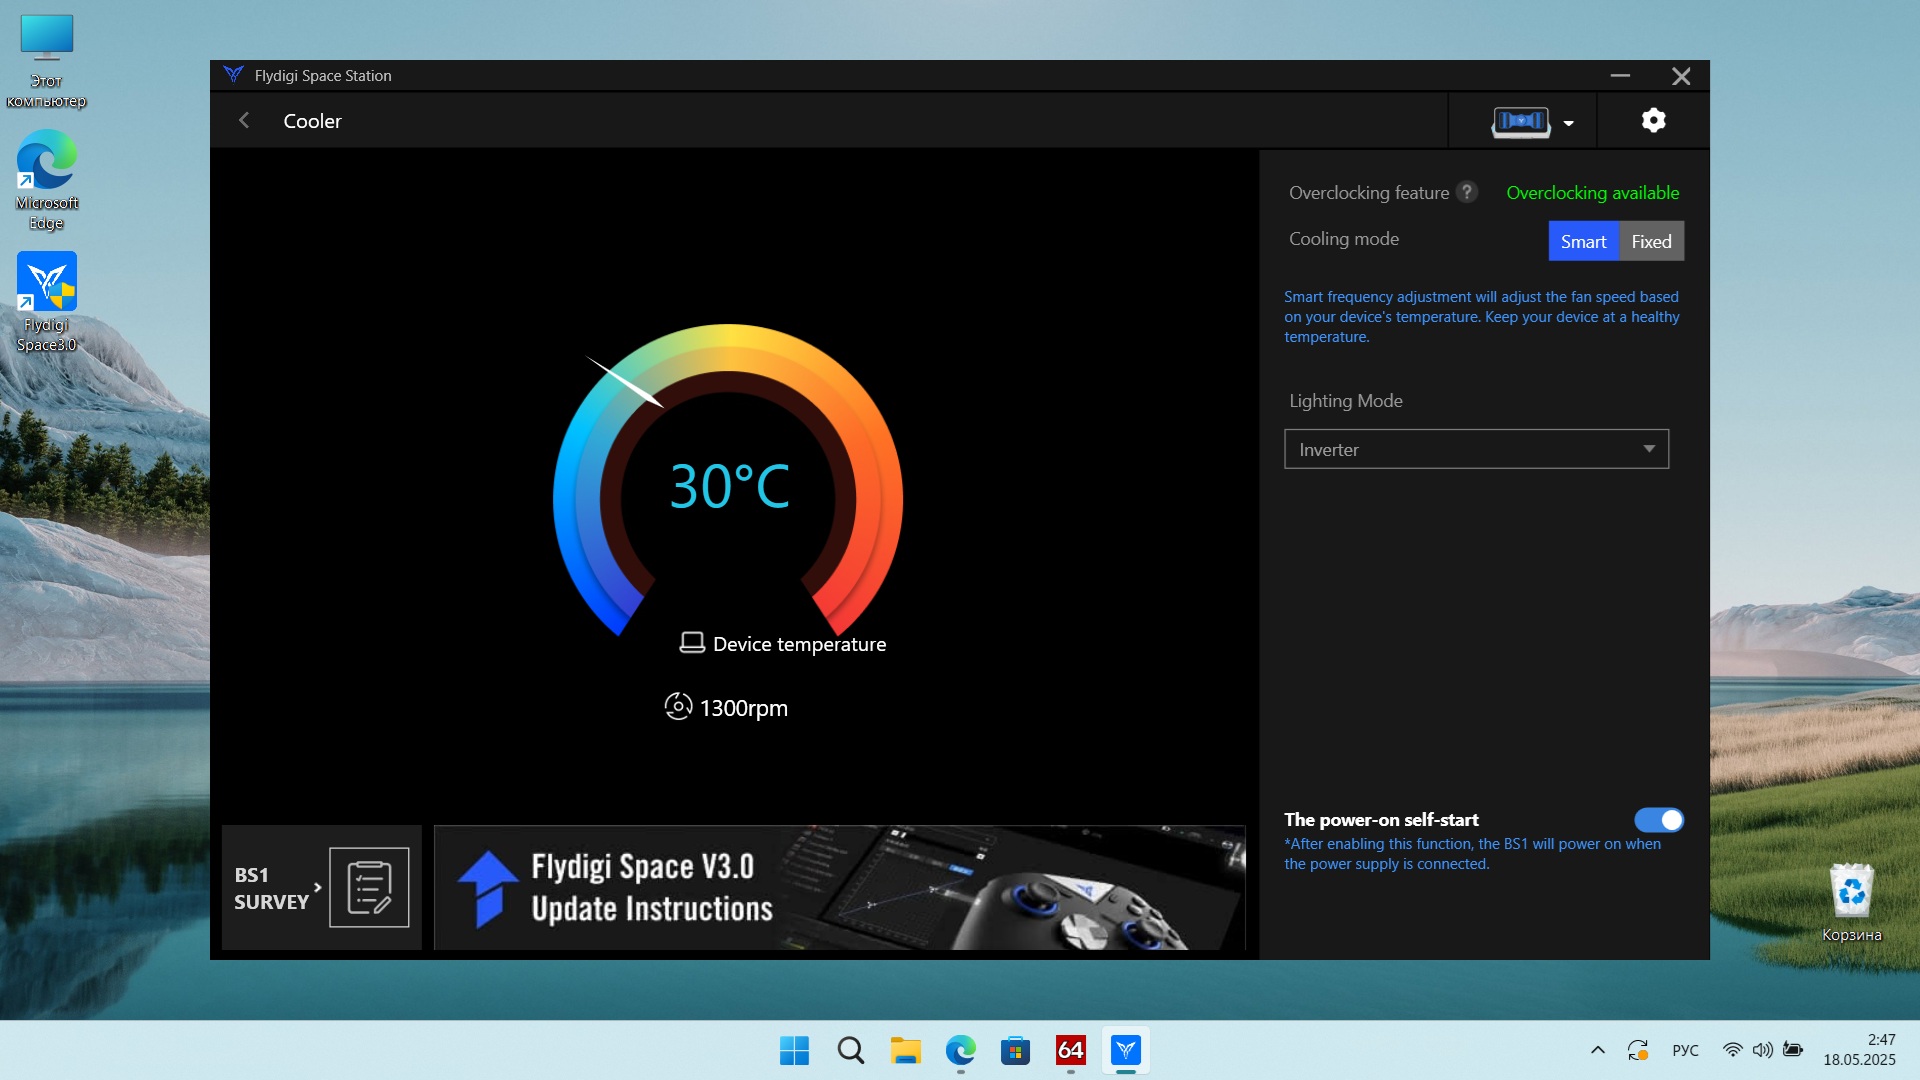Click the laptop icon beside Device temperature

pos(692,643)
